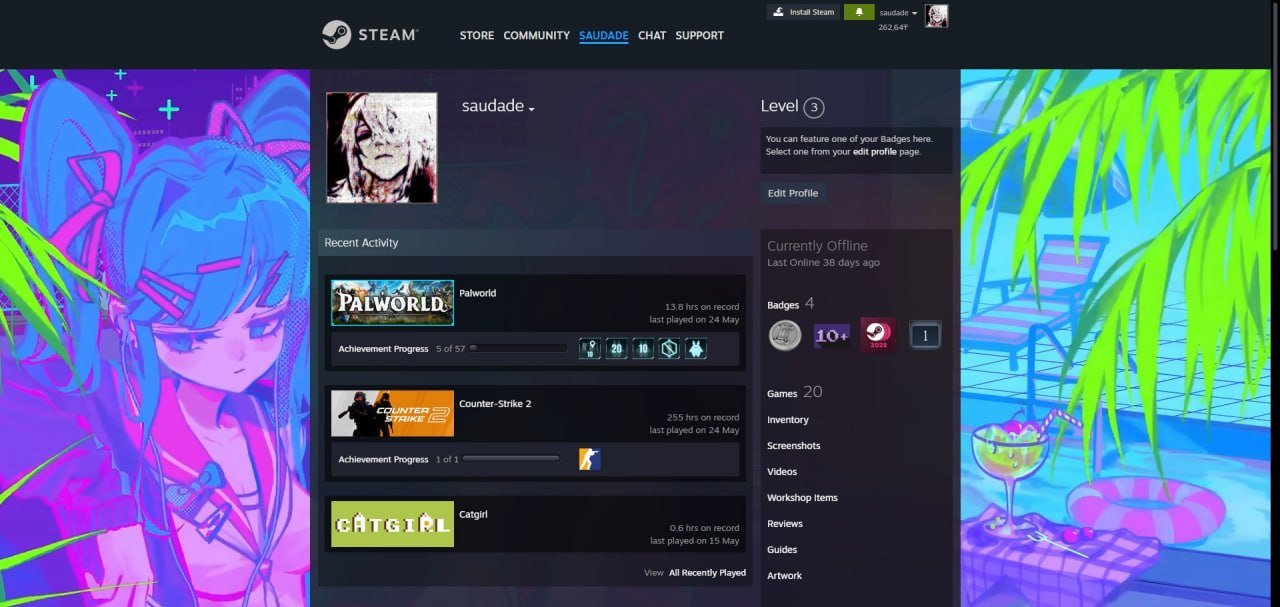
Task: Click the Level 3 circle icon
Action: click(814, 107)
